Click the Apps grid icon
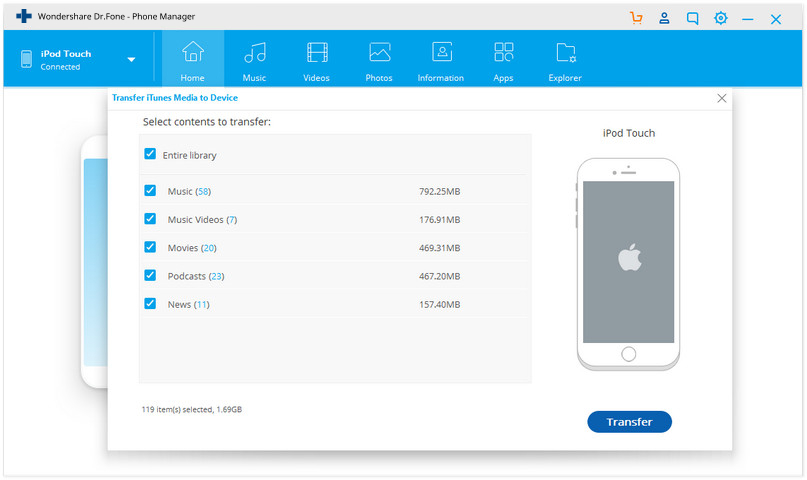The image size is (807, 480). (x=503, y=52)
